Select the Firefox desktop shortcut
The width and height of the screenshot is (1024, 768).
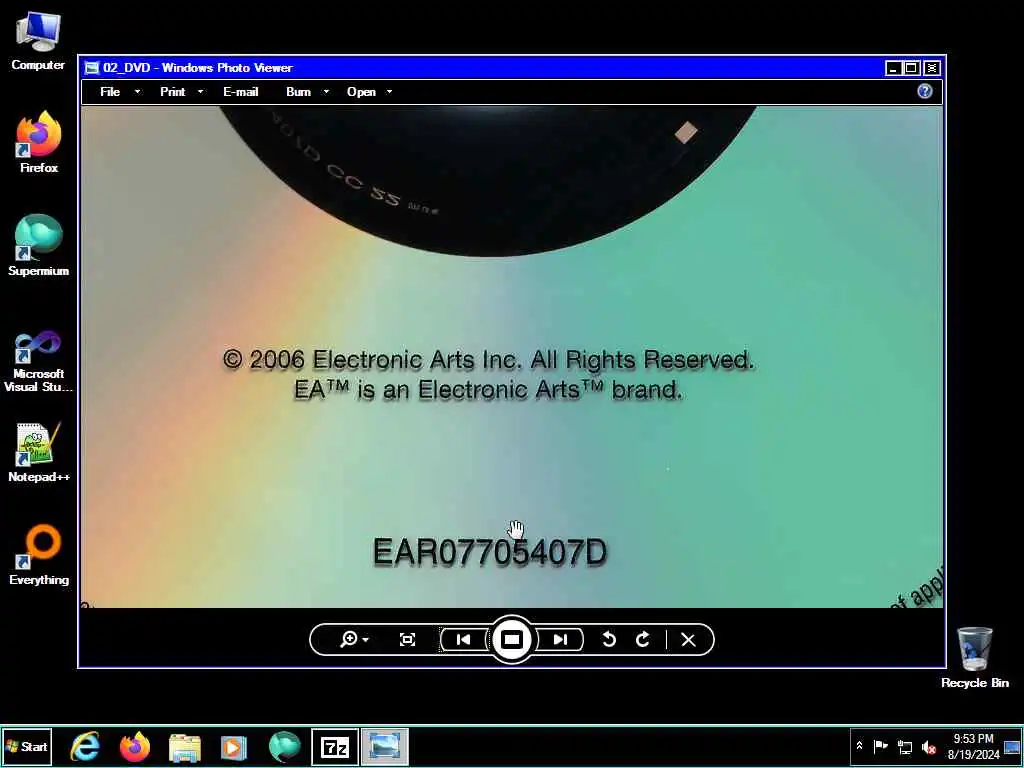(39, 142)
